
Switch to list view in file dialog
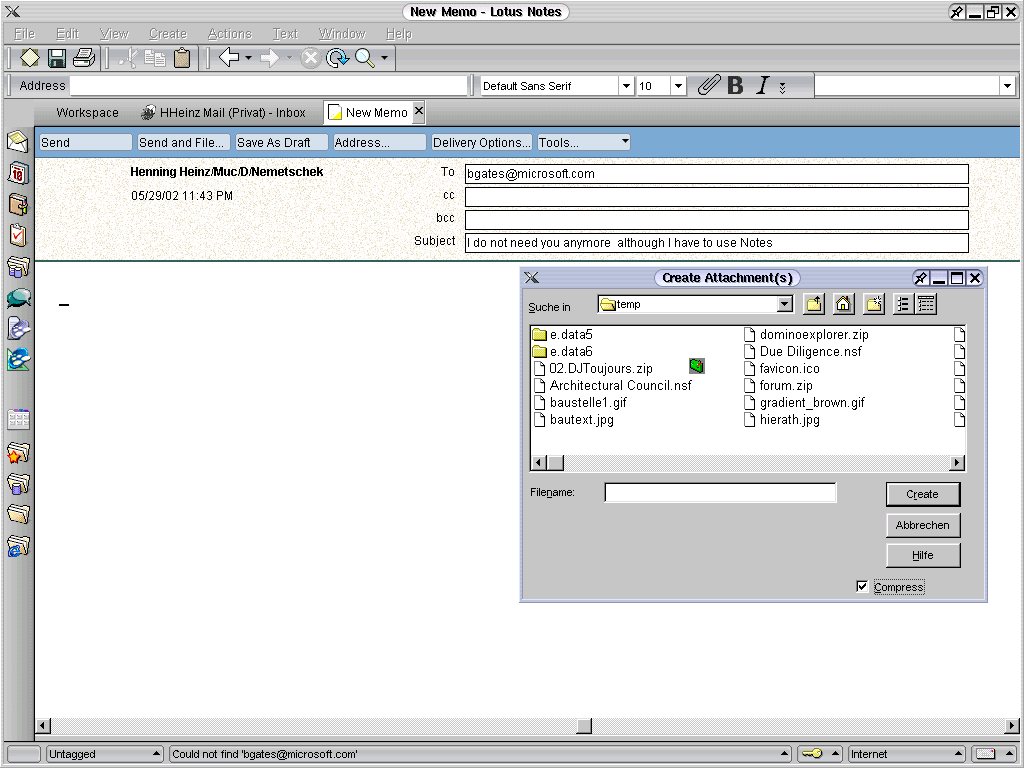[x=903, y=304]
